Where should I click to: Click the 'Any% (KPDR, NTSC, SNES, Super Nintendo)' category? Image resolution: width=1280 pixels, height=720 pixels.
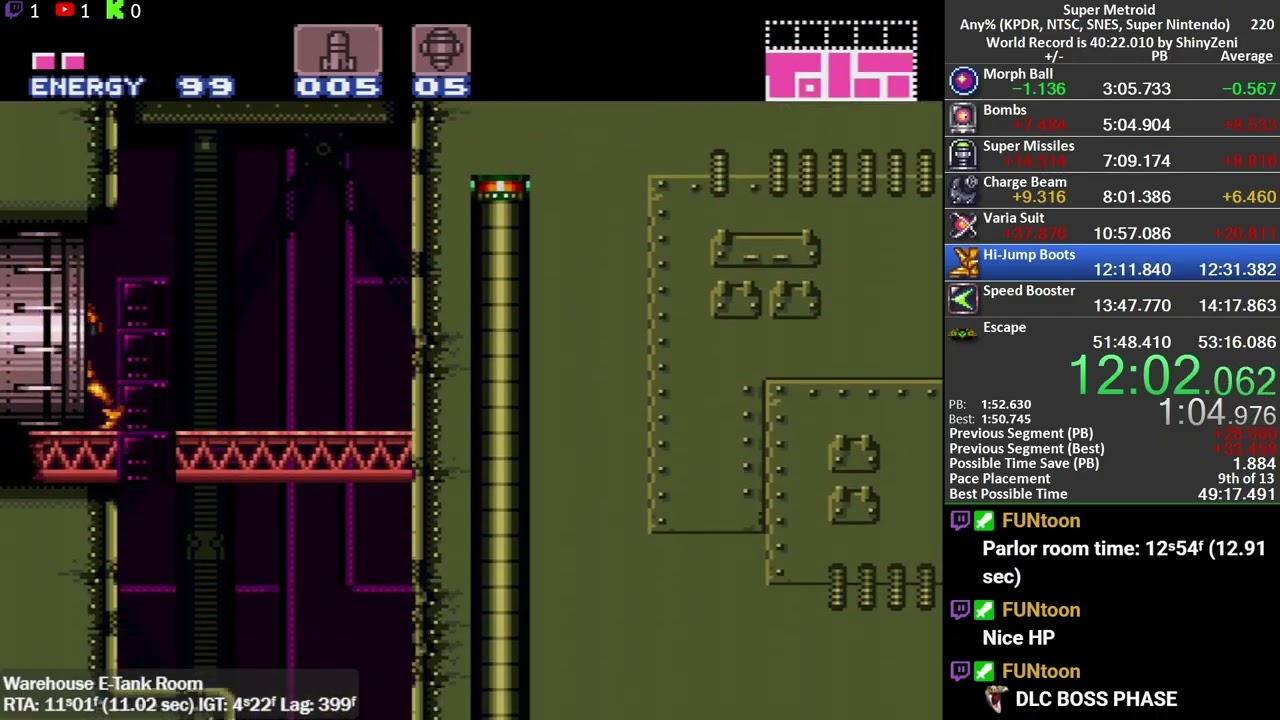pyautogui.click(x=1095, y=25)
